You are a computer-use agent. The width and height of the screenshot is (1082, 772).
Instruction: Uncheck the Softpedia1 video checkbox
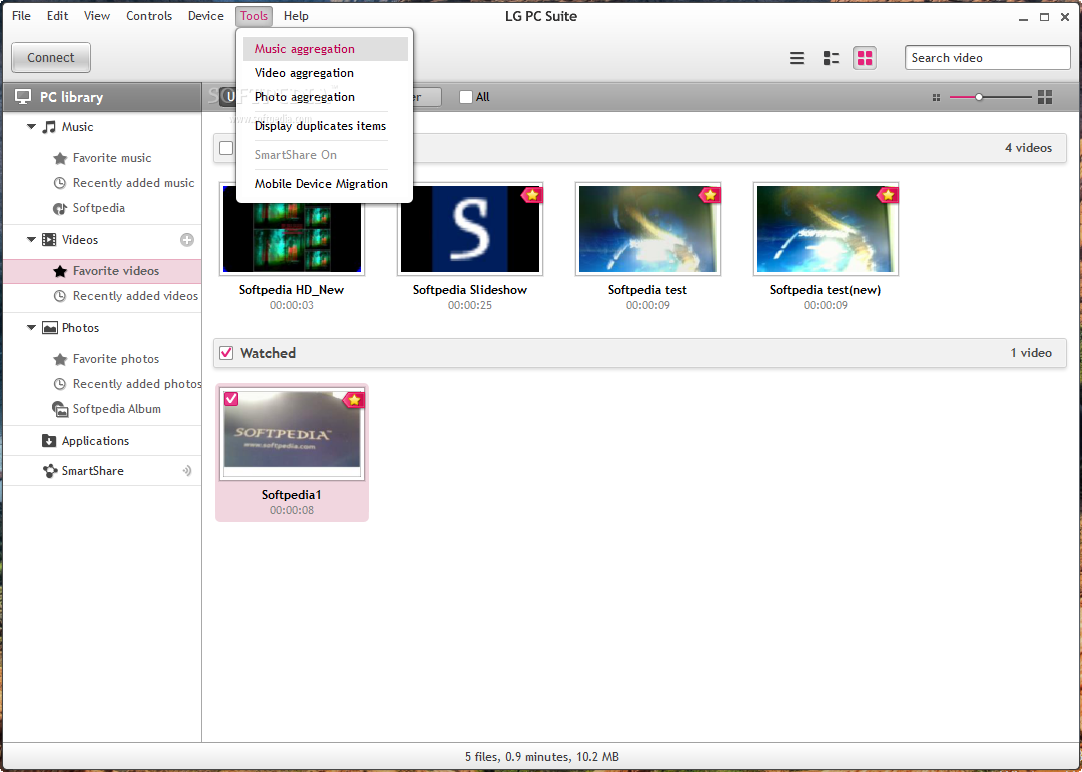tap(231, 399)
